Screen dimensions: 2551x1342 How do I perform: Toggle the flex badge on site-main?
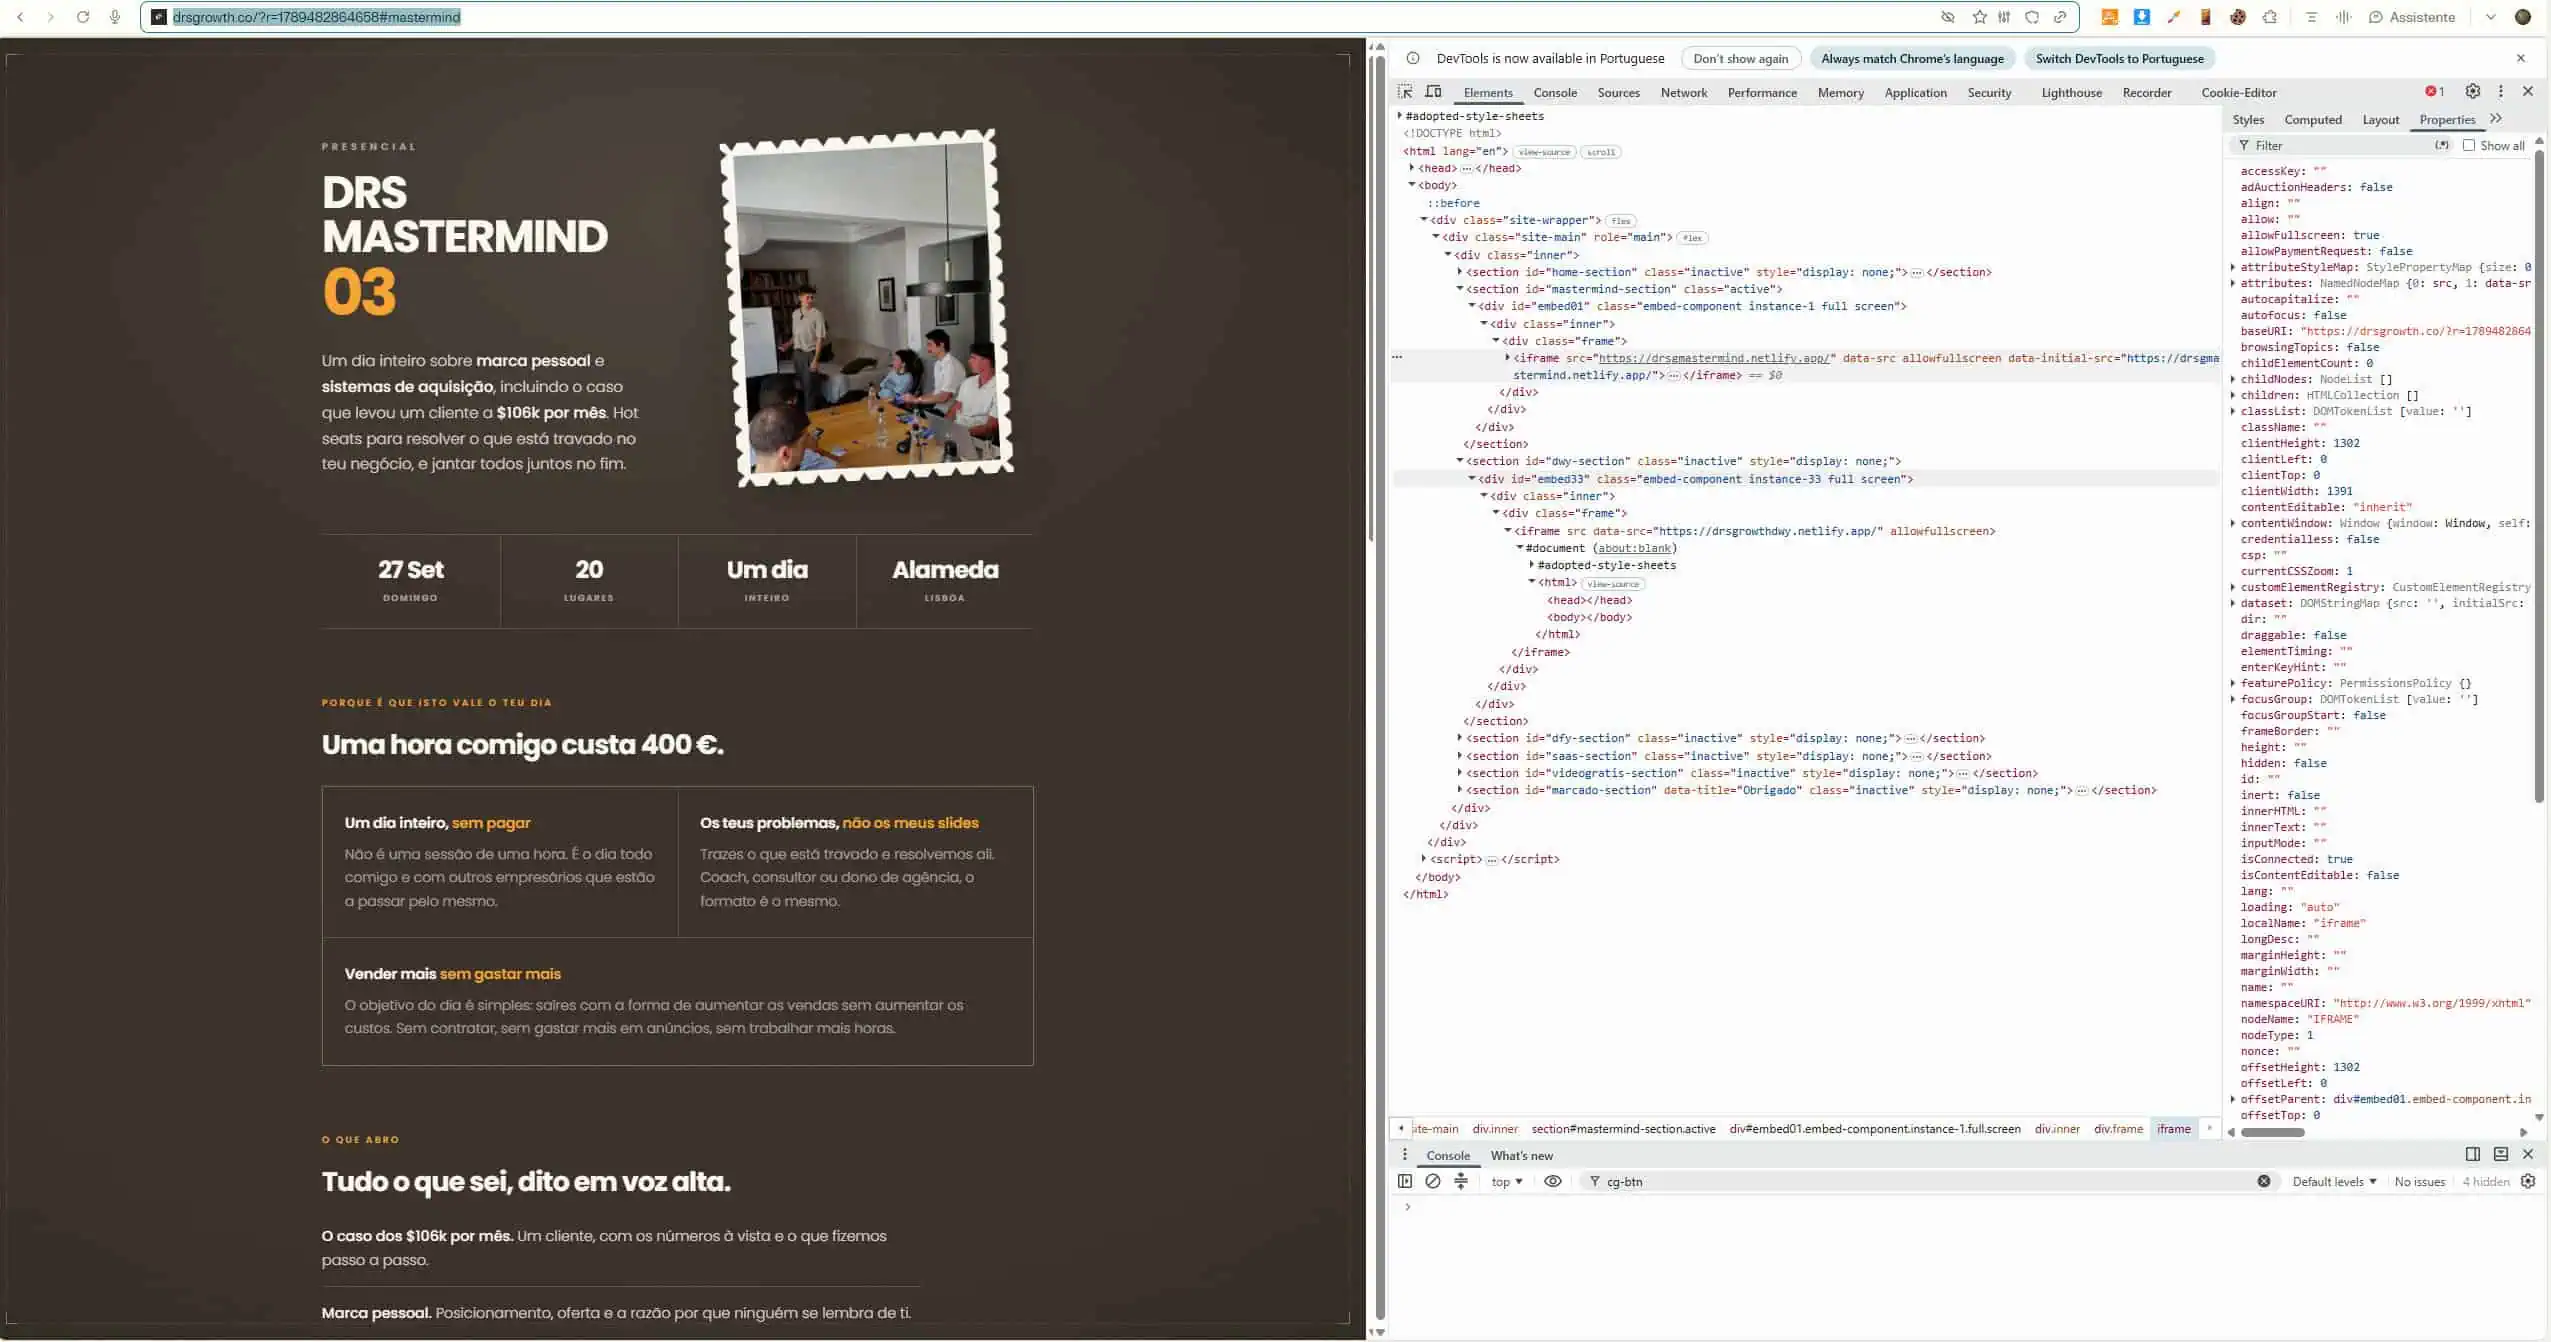[1691, 238]
